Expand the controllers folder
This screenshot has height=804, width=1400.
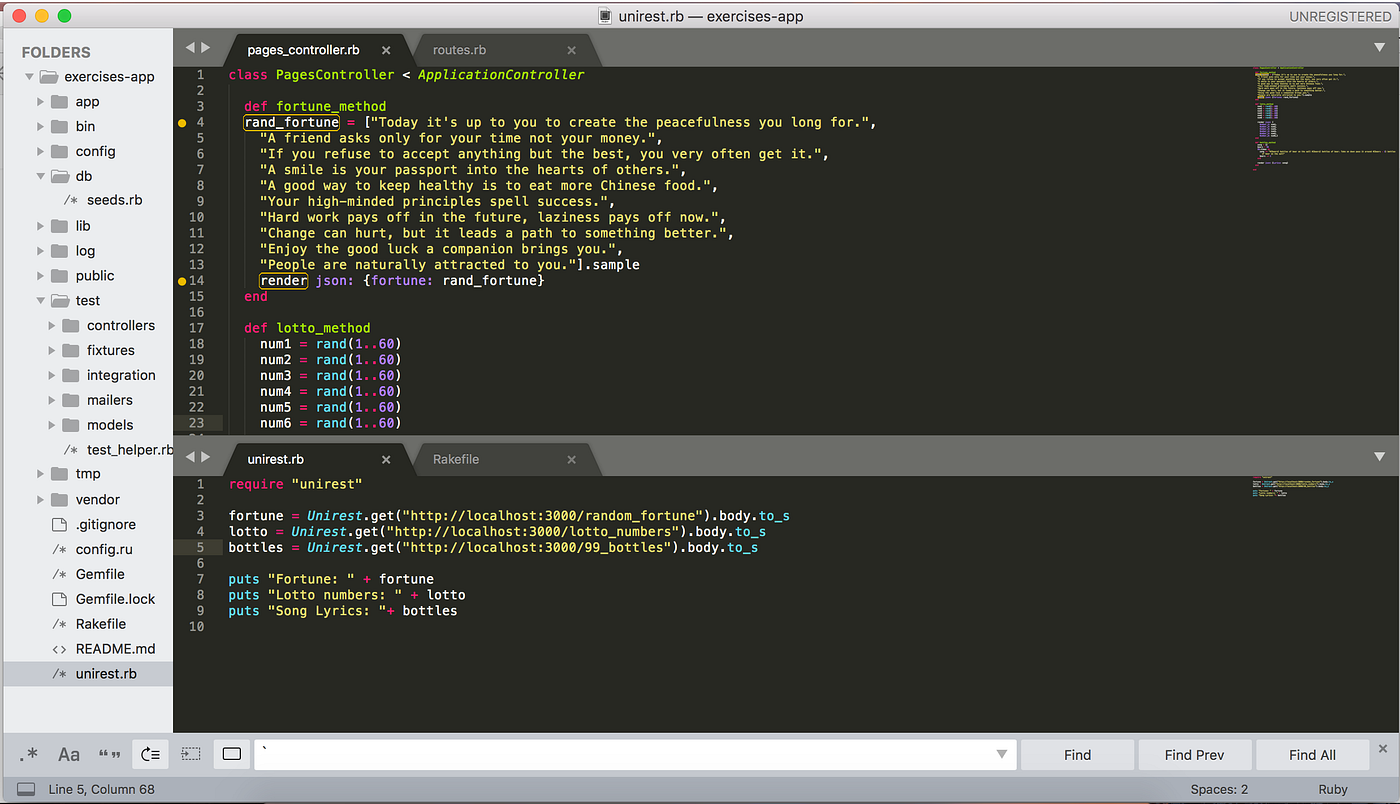coord(52,326)
